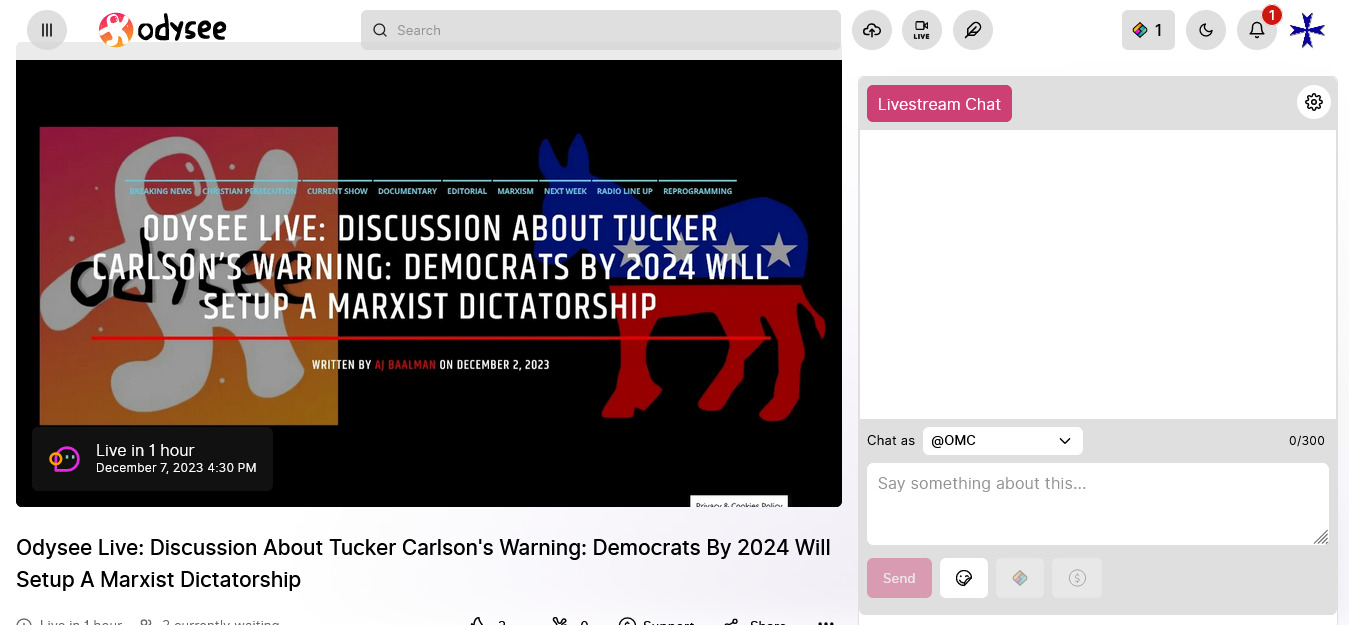Open the new post feather icon
Screen dimensions: 1349x625
click(973, 30)
